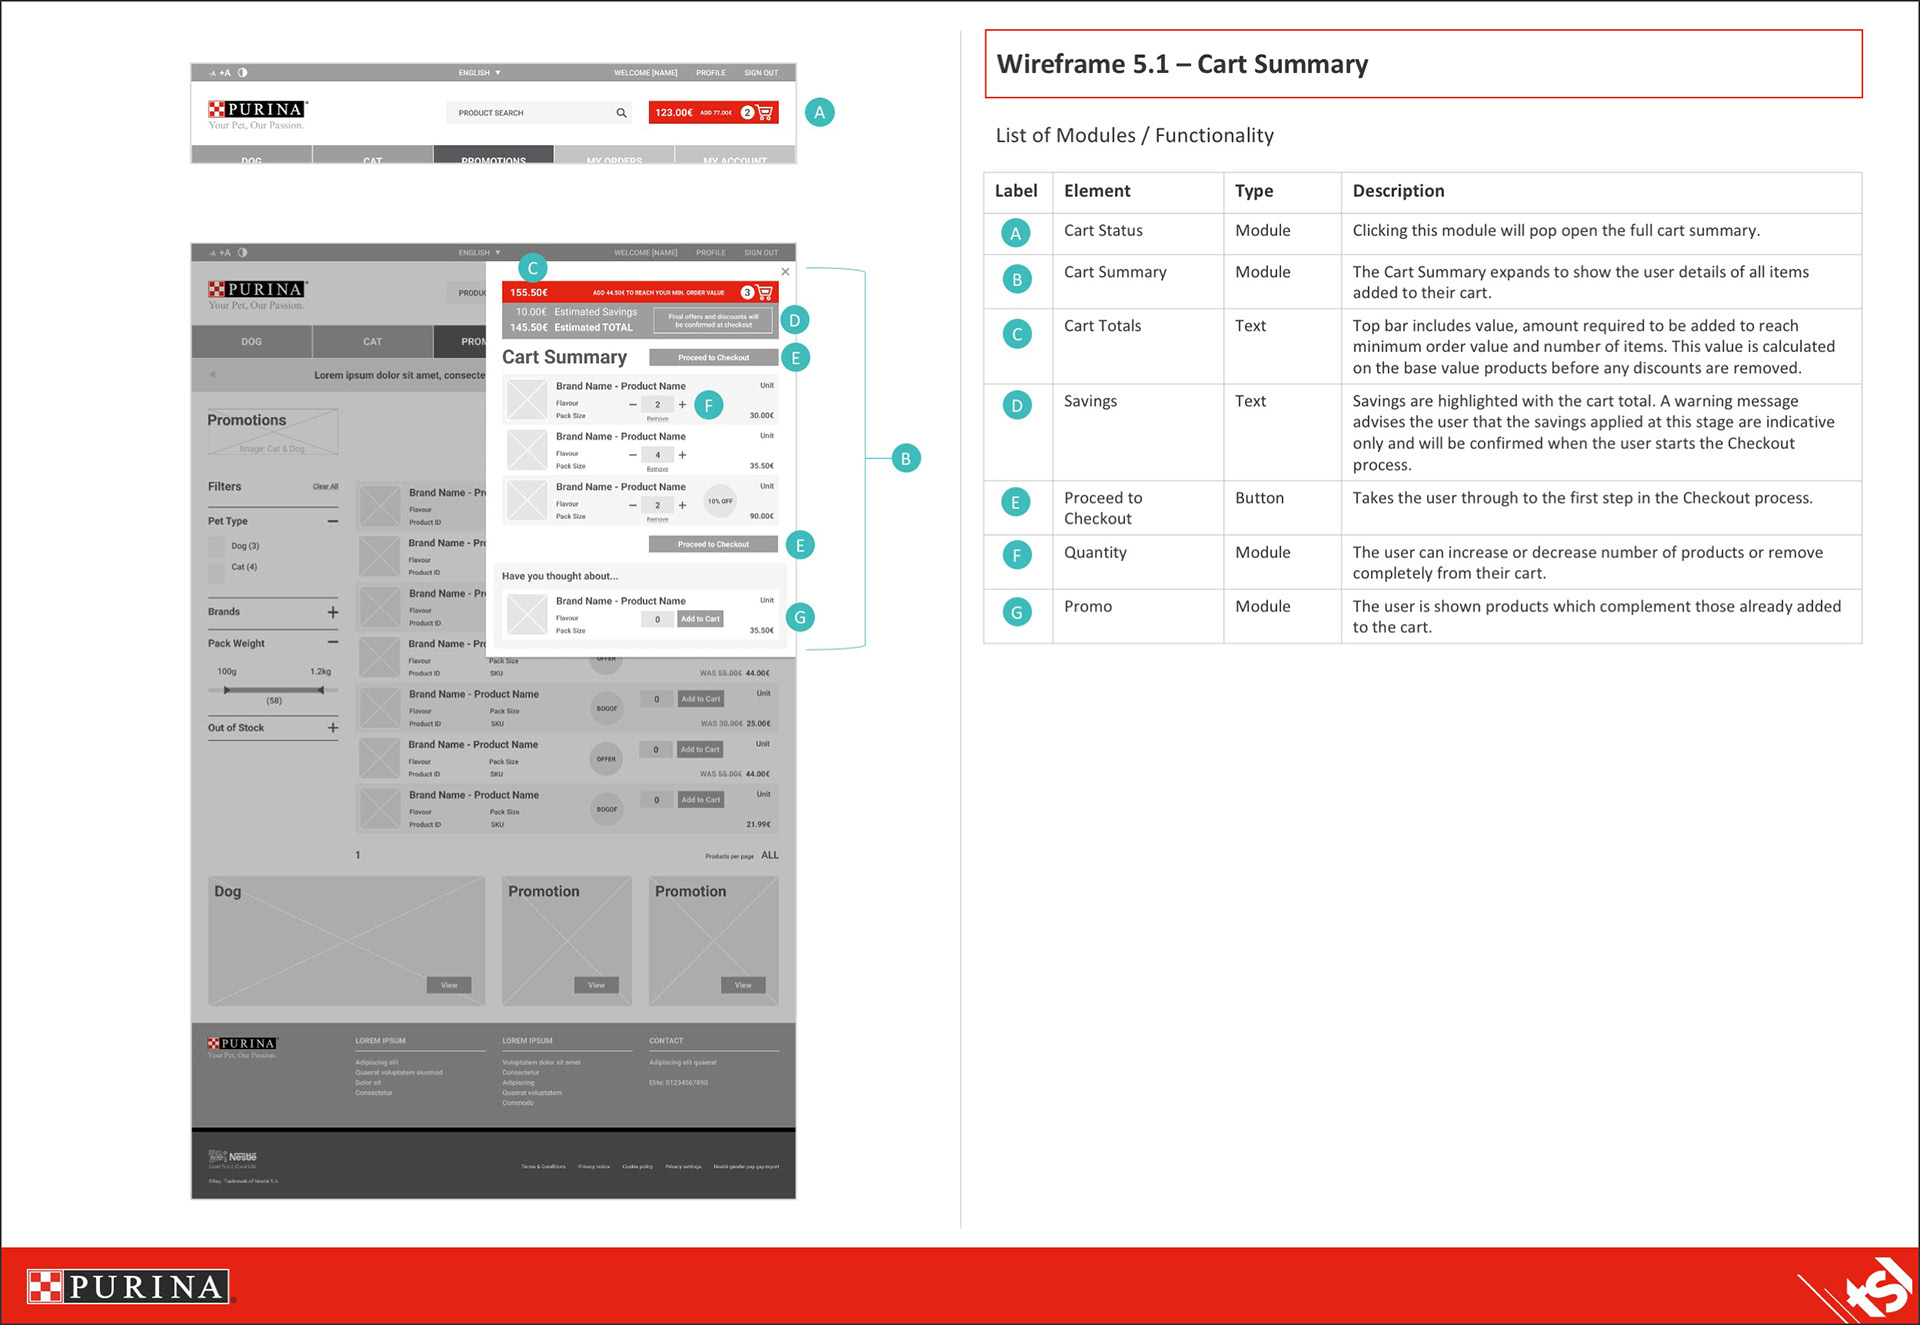Click the Final offers and discounts notice box

[713, 321]
